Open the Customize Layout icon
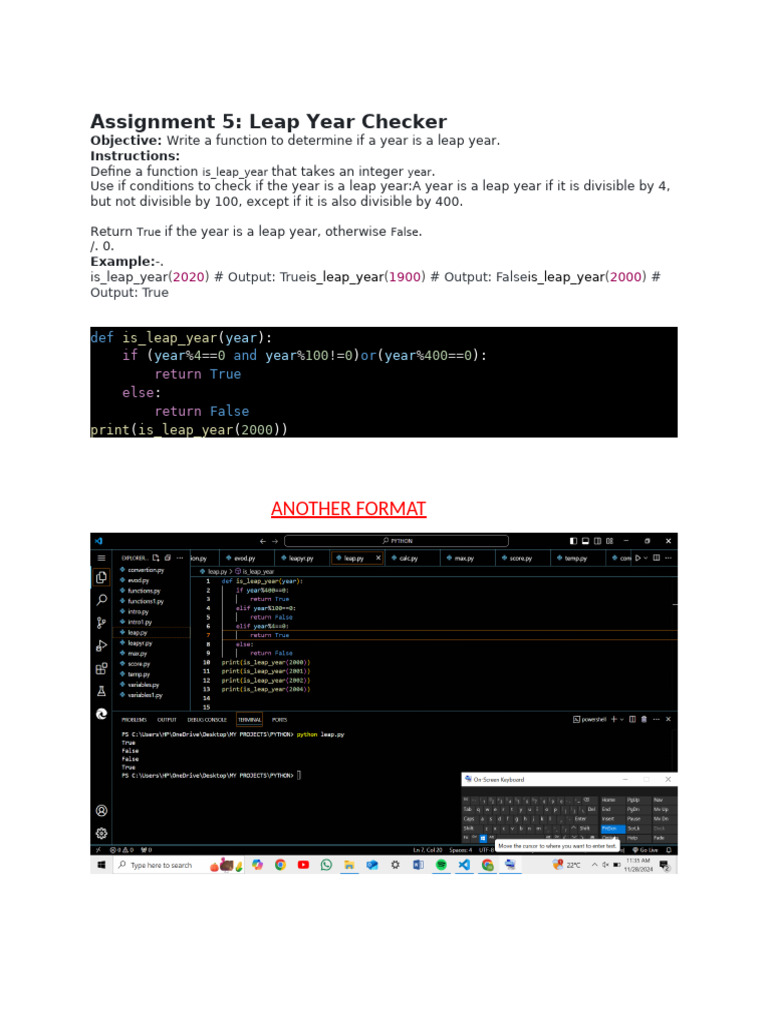Image resolution: width=768 pixels, height=1024 pixels. click(610, 541)
